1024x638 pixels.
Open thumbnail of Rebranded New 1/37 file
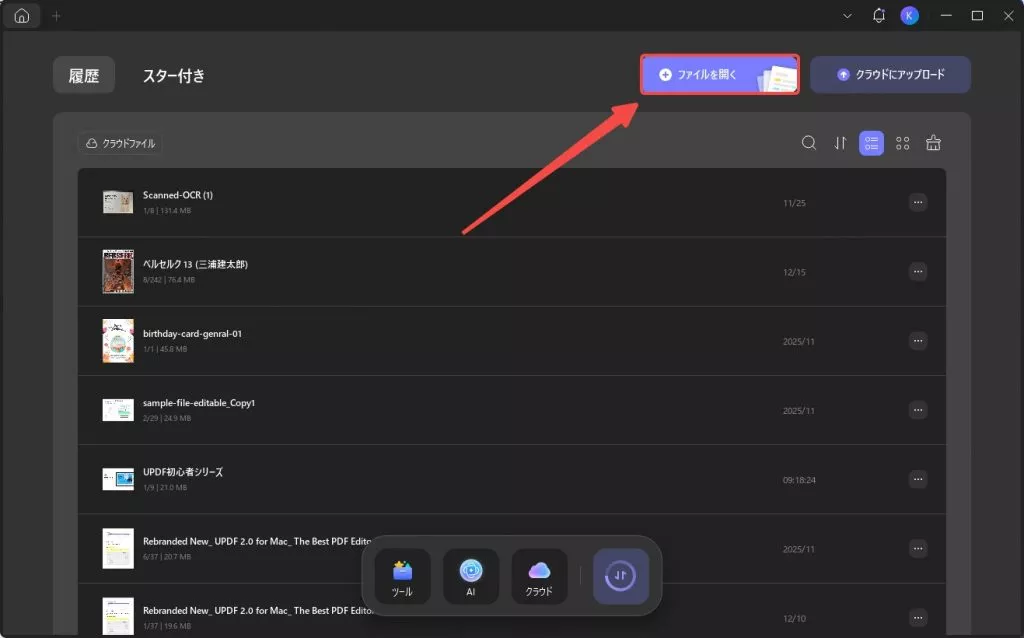click(x=118, y=616)
